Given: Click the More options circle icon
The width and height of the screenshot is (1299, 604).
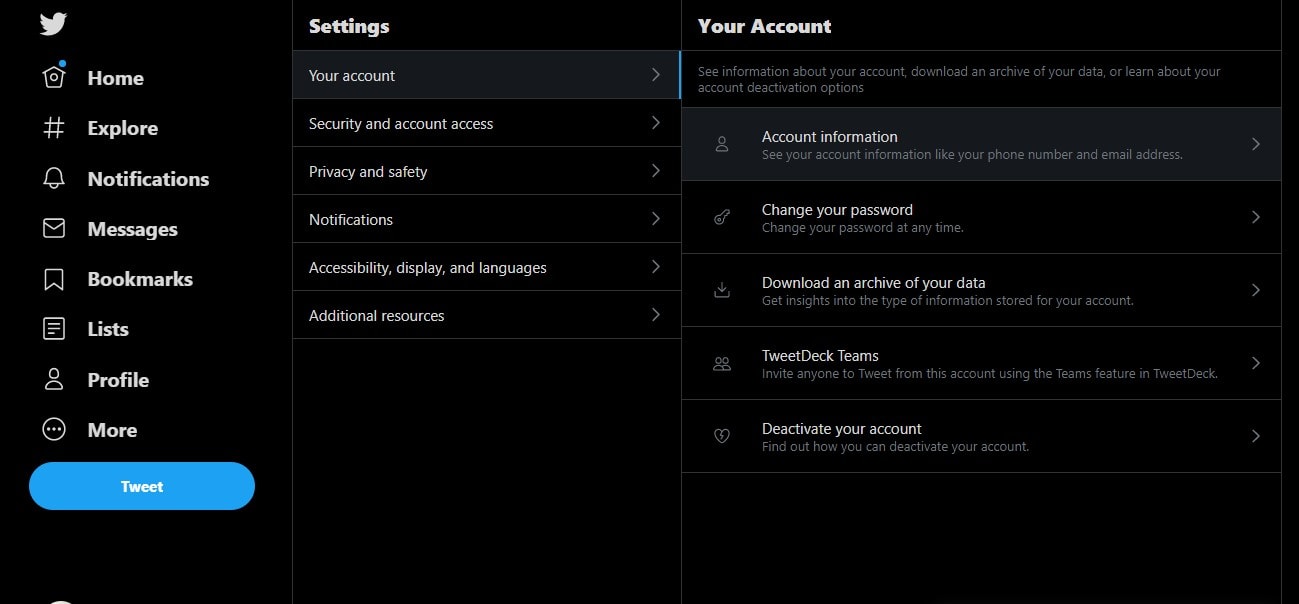Looking at the screenshot, I should [53, 429].
